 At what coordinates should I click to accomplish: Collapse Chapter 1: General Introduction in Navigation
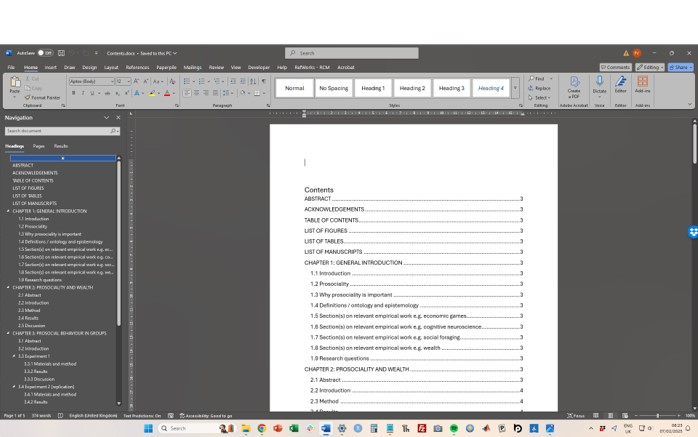tap(9, 211)
